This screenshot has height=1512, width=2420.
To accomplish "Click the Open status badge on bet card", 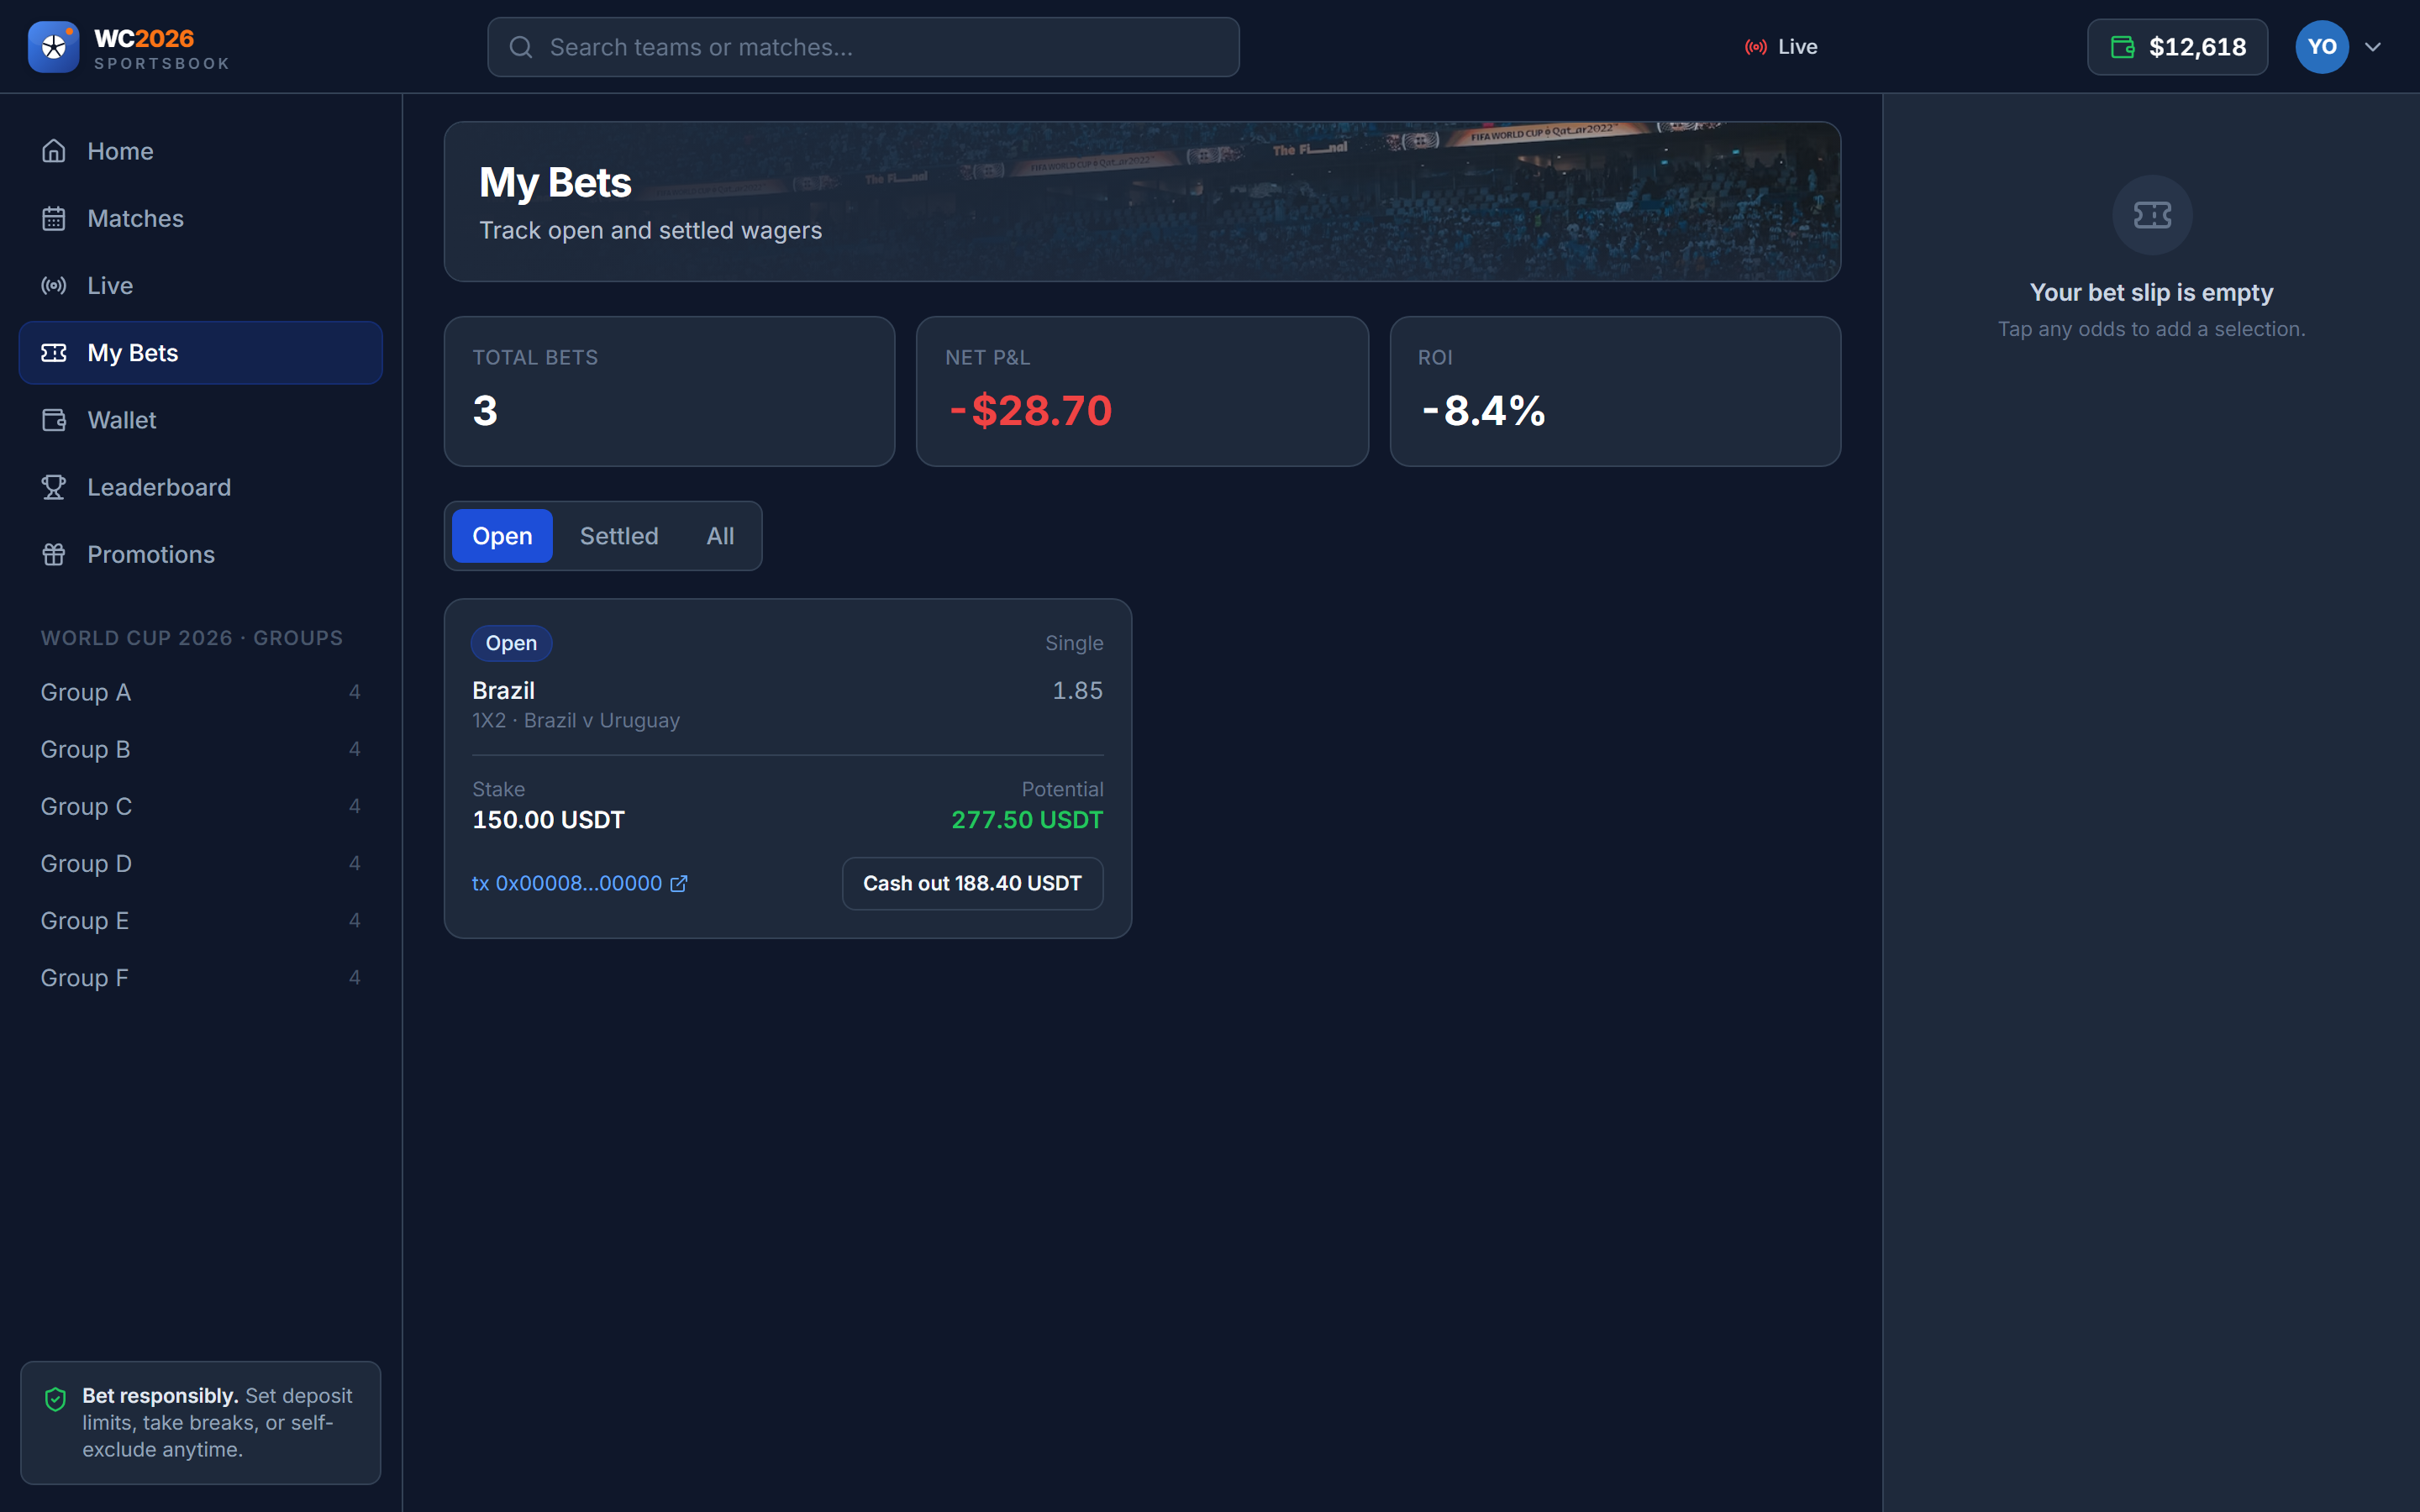I will point(511,643).
